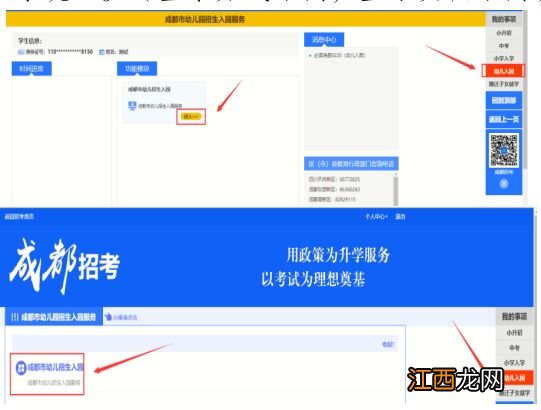
Task: Click the 用政策为升学服务 slogan text
Action: pos(338,255)
